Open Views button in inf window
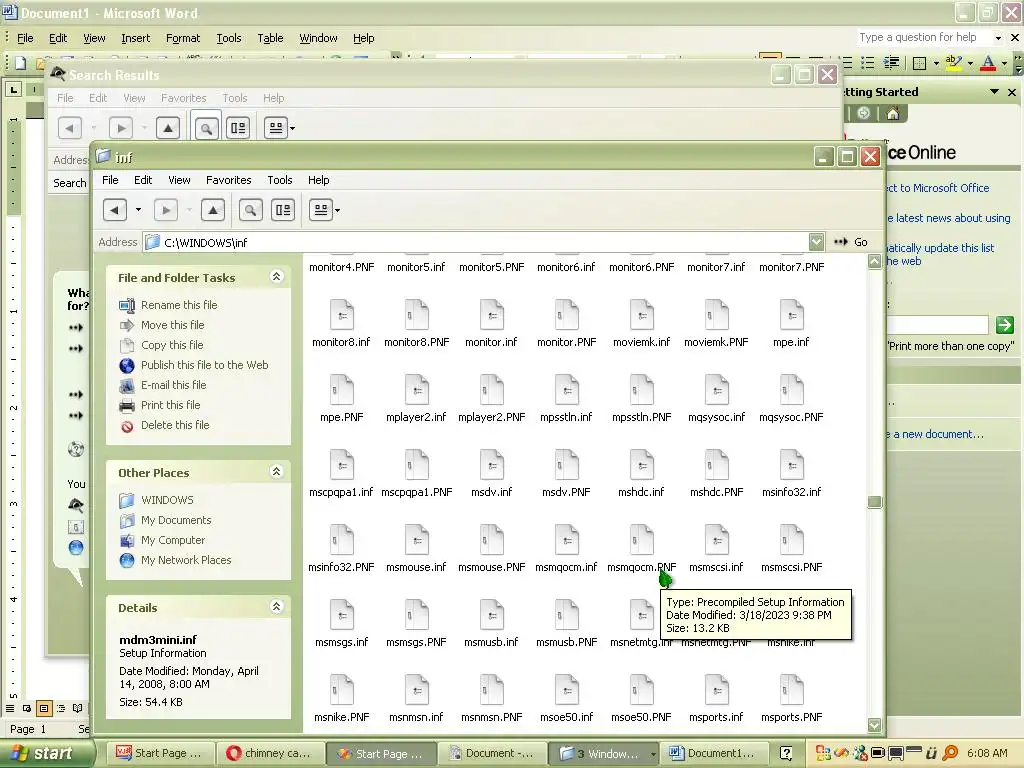Viewport: 1024px width, 768px height. point(321,210)
